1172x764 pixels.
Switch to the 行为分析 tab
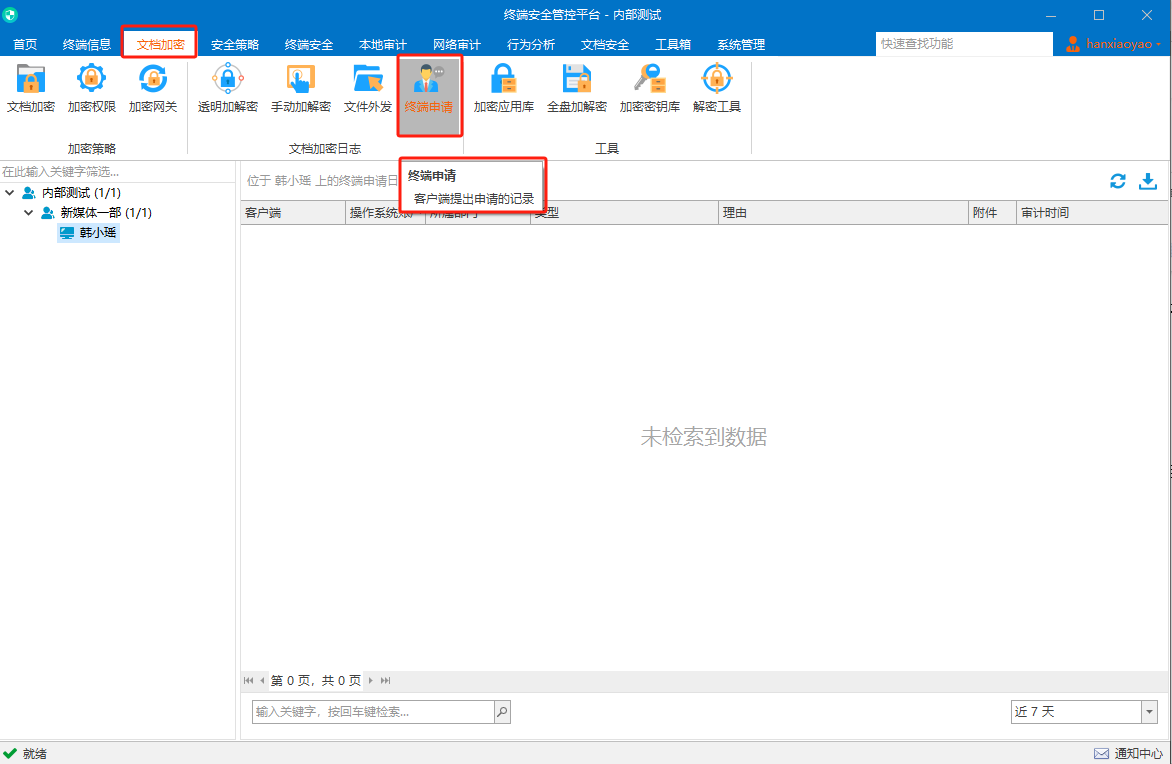pyautogui.click(x=531, y=45)
